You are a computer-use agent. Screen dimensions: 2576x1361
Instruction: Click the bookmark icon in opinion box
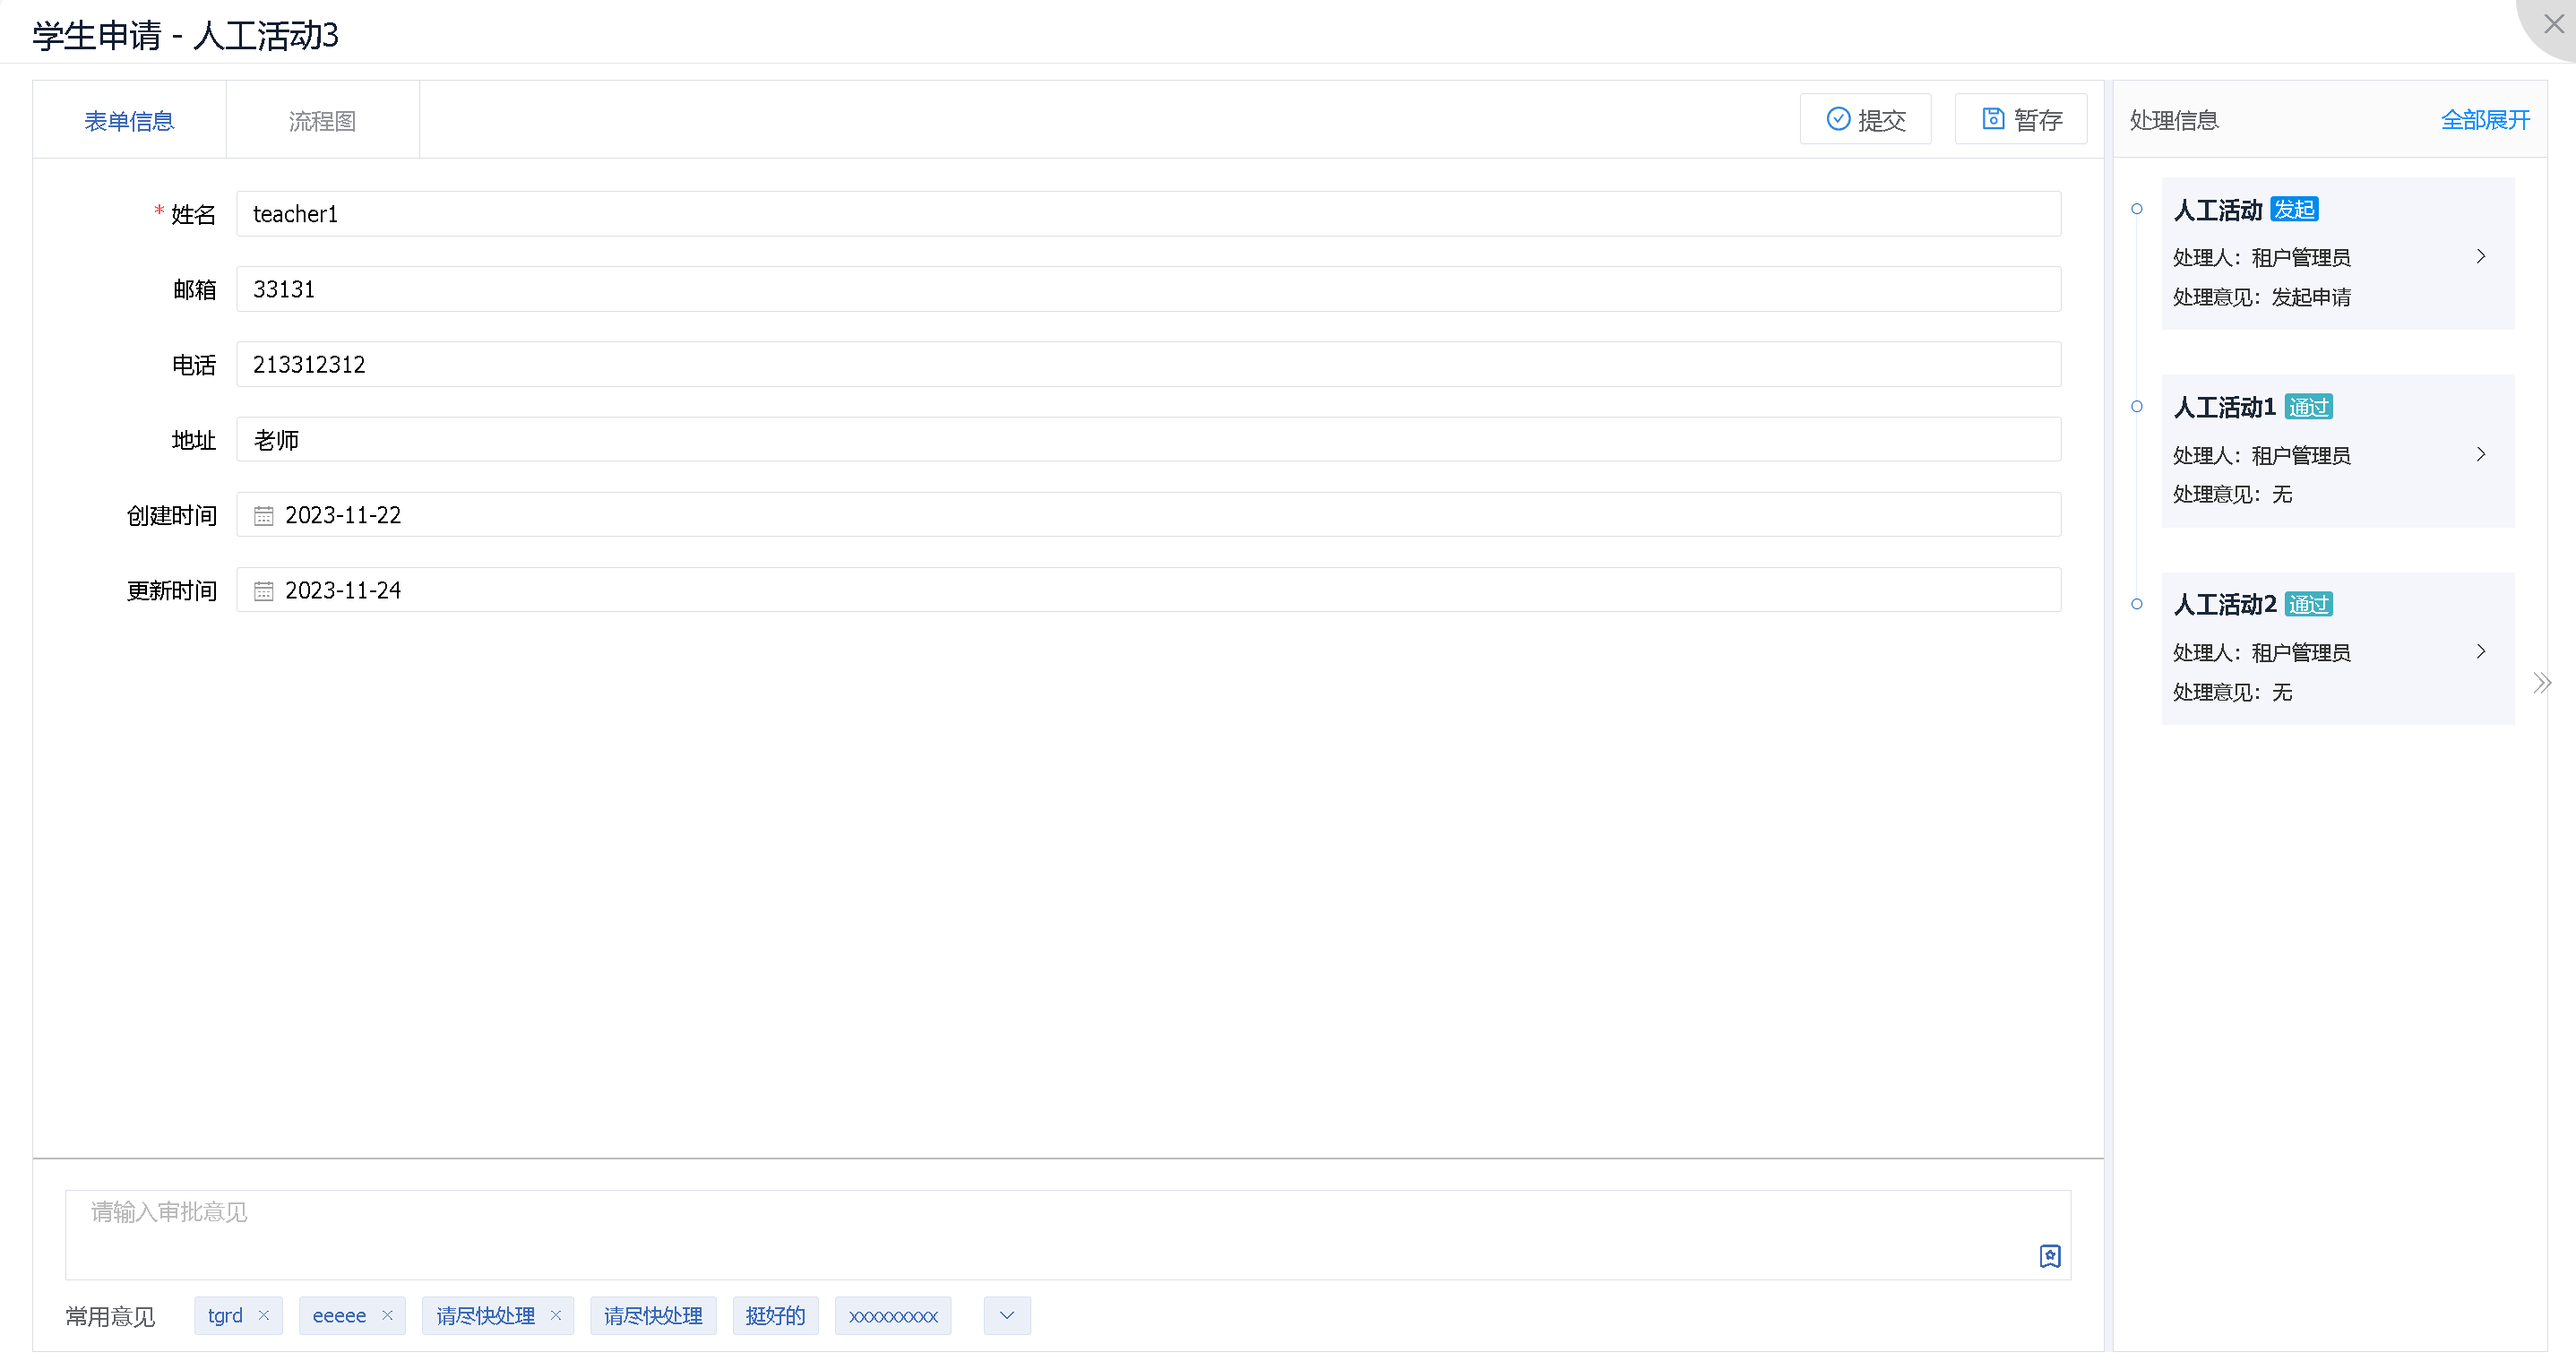click(2049, 1256)
